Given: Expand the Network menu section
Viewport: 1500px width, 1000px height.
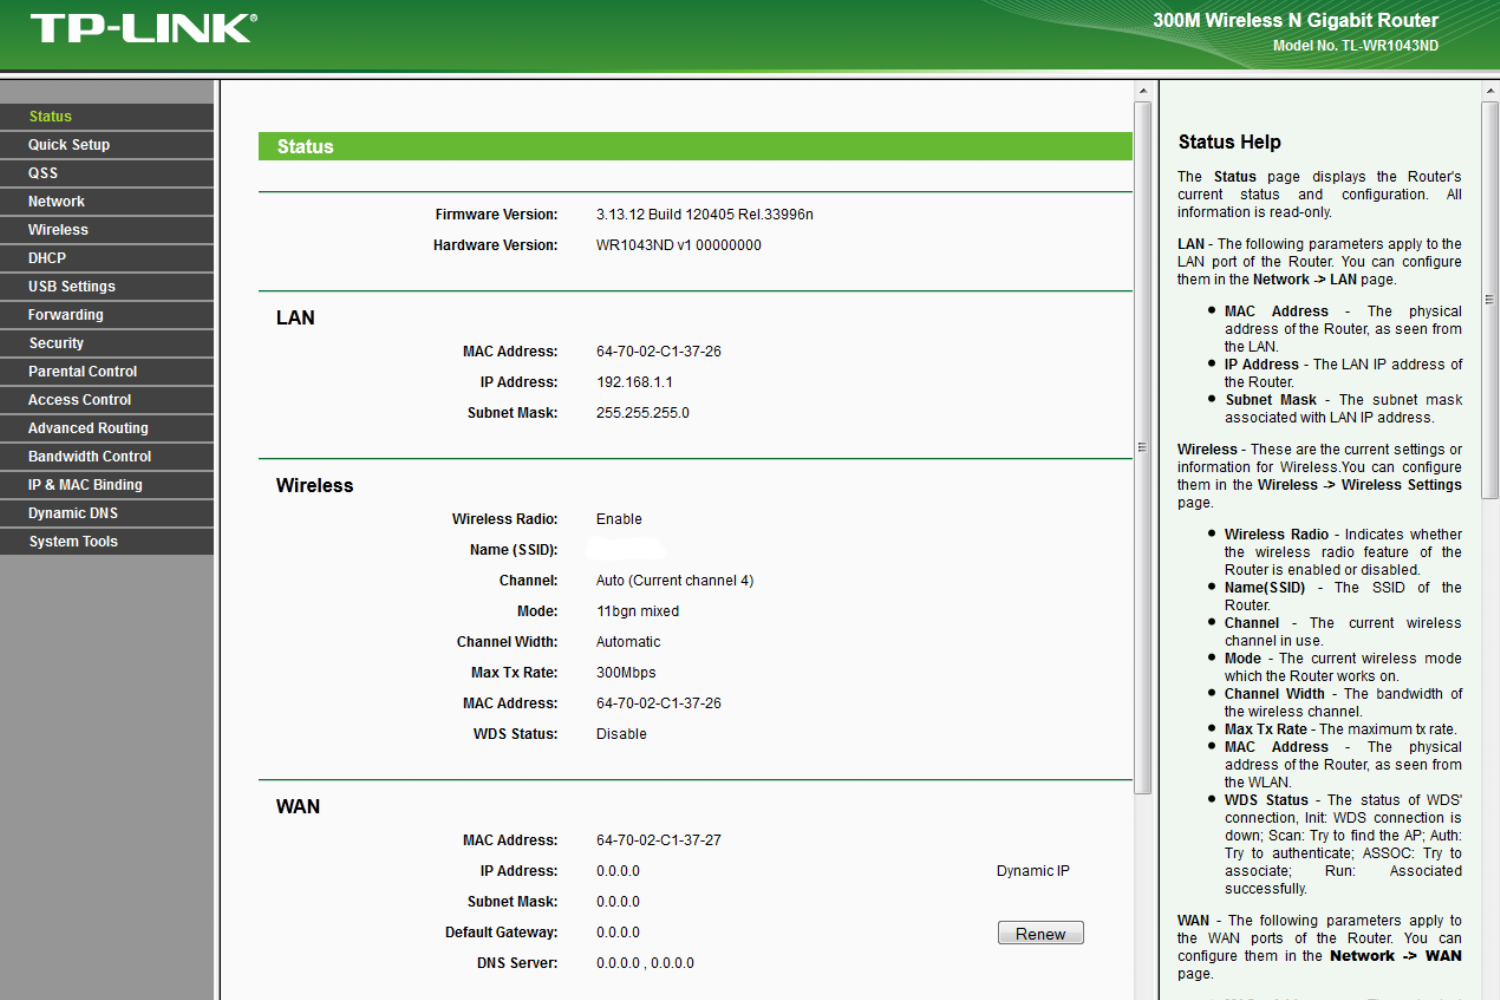Looking at the screenshot, I should coord(56,202).
